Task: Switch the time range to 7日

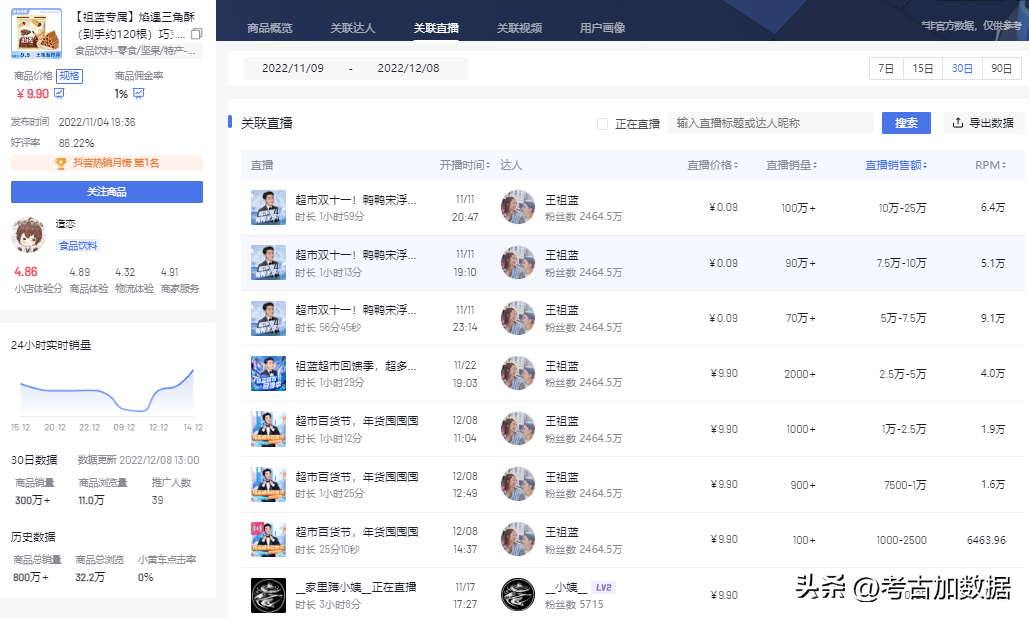Action: [x=884, y=68]
